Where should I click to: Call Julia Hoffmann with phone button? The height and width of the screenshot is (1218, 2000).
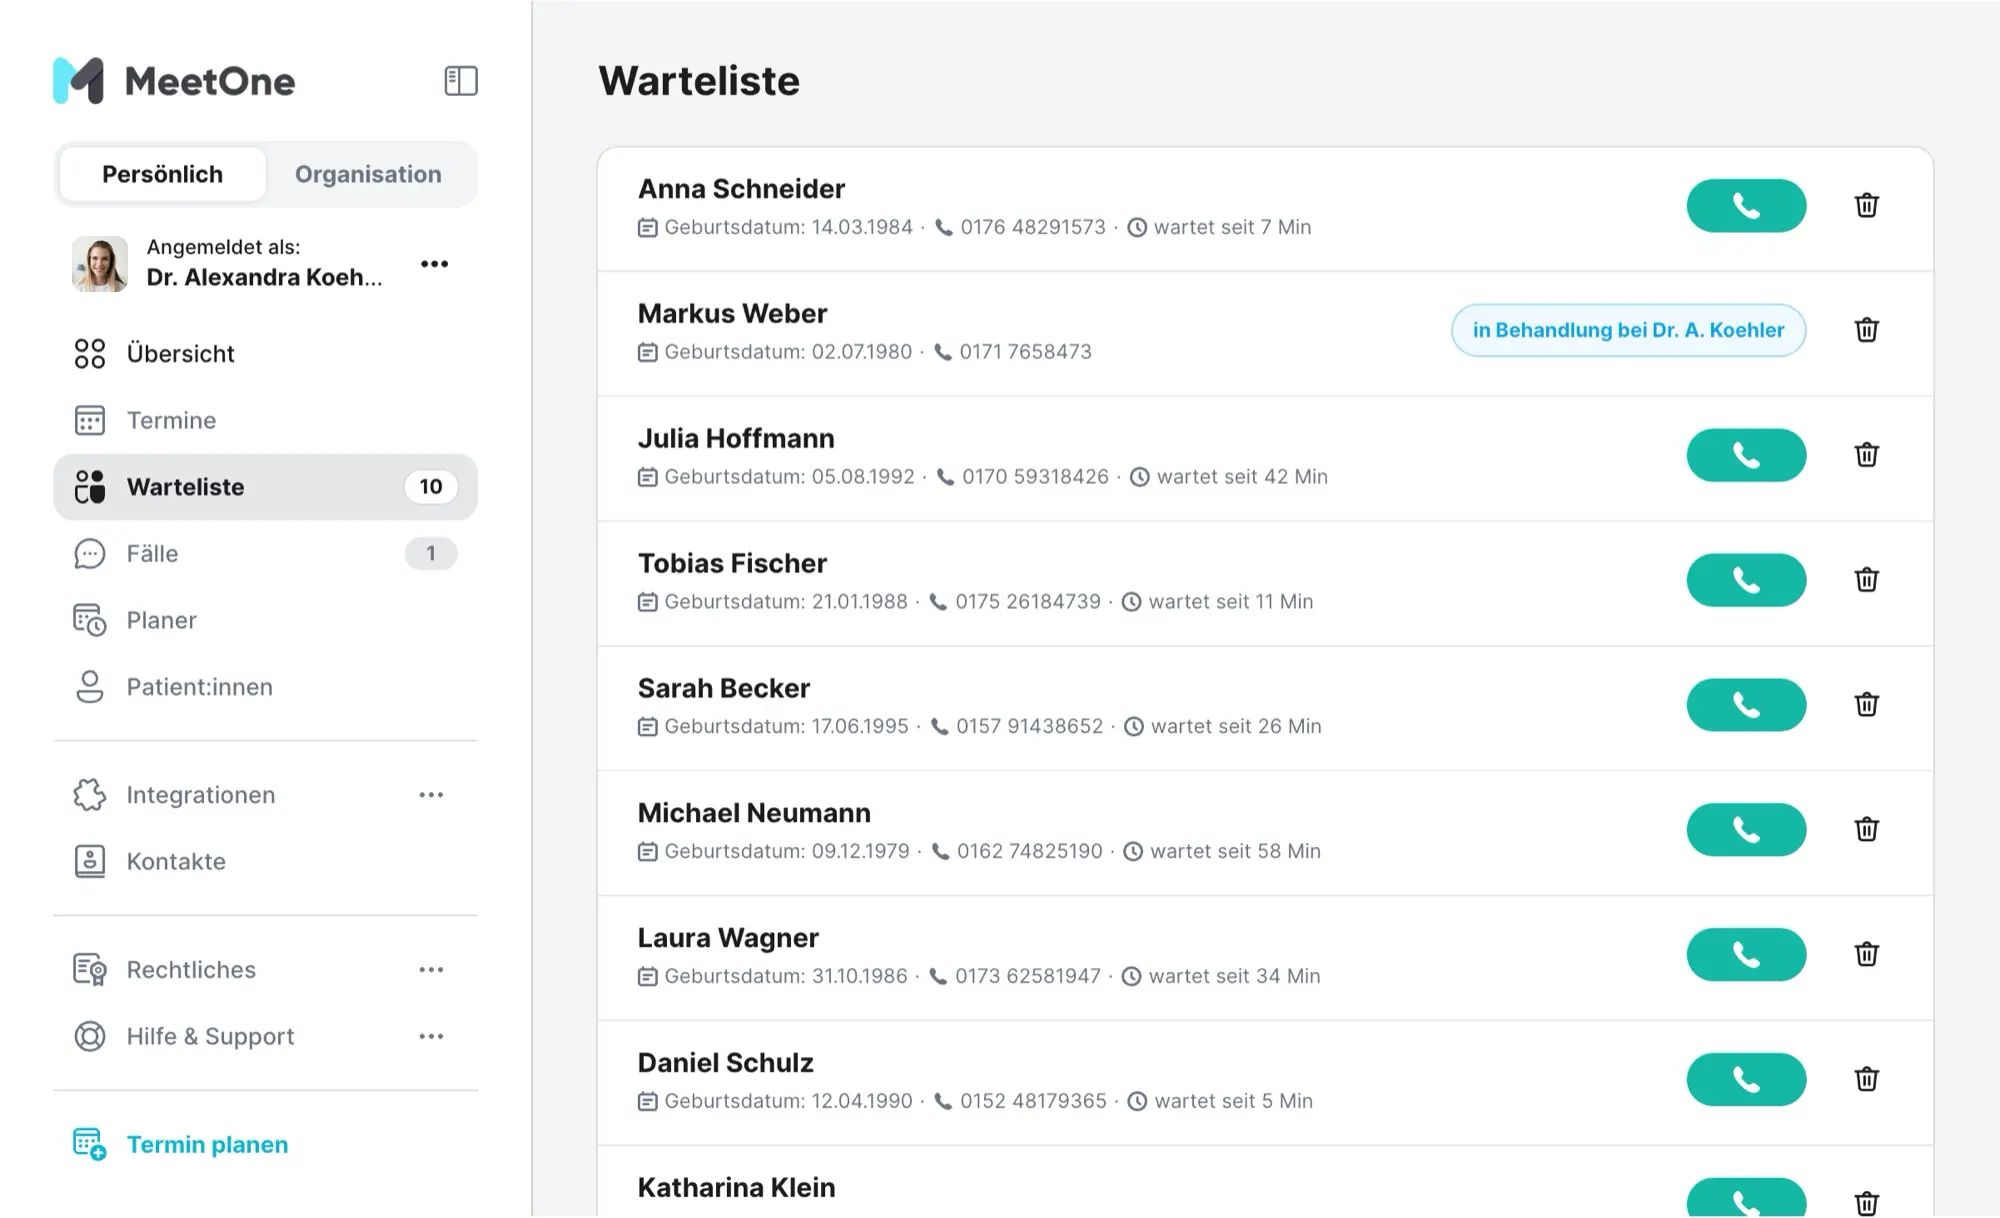coord(1746,455)
